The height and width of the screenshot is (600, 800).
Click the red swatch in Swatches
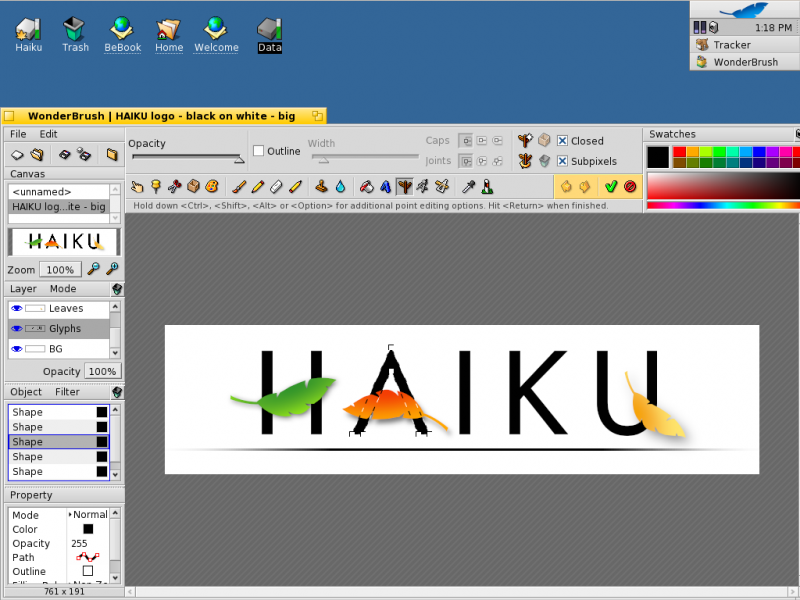tap(679, 152)
